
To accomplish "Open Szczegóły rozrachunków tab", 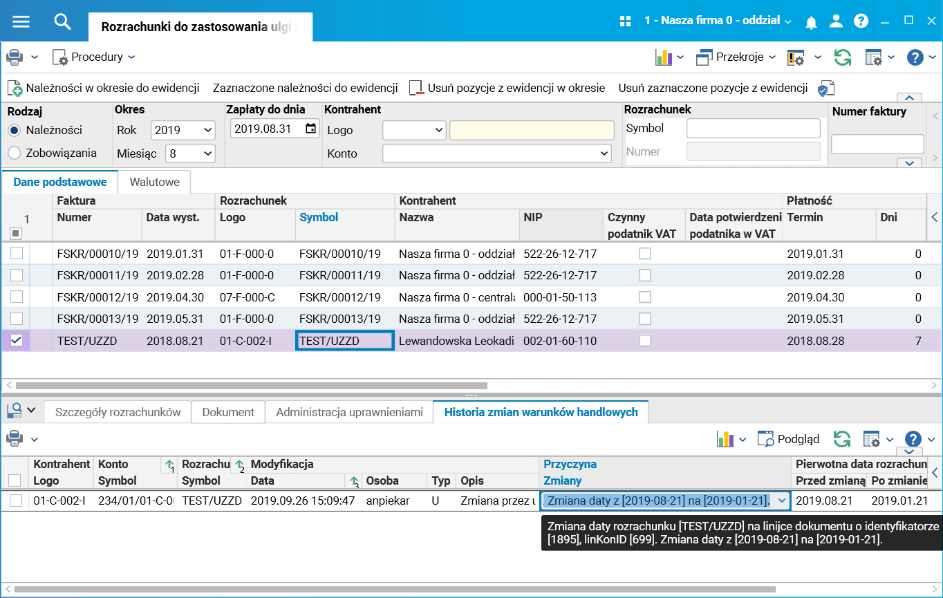I will point(118,412).
